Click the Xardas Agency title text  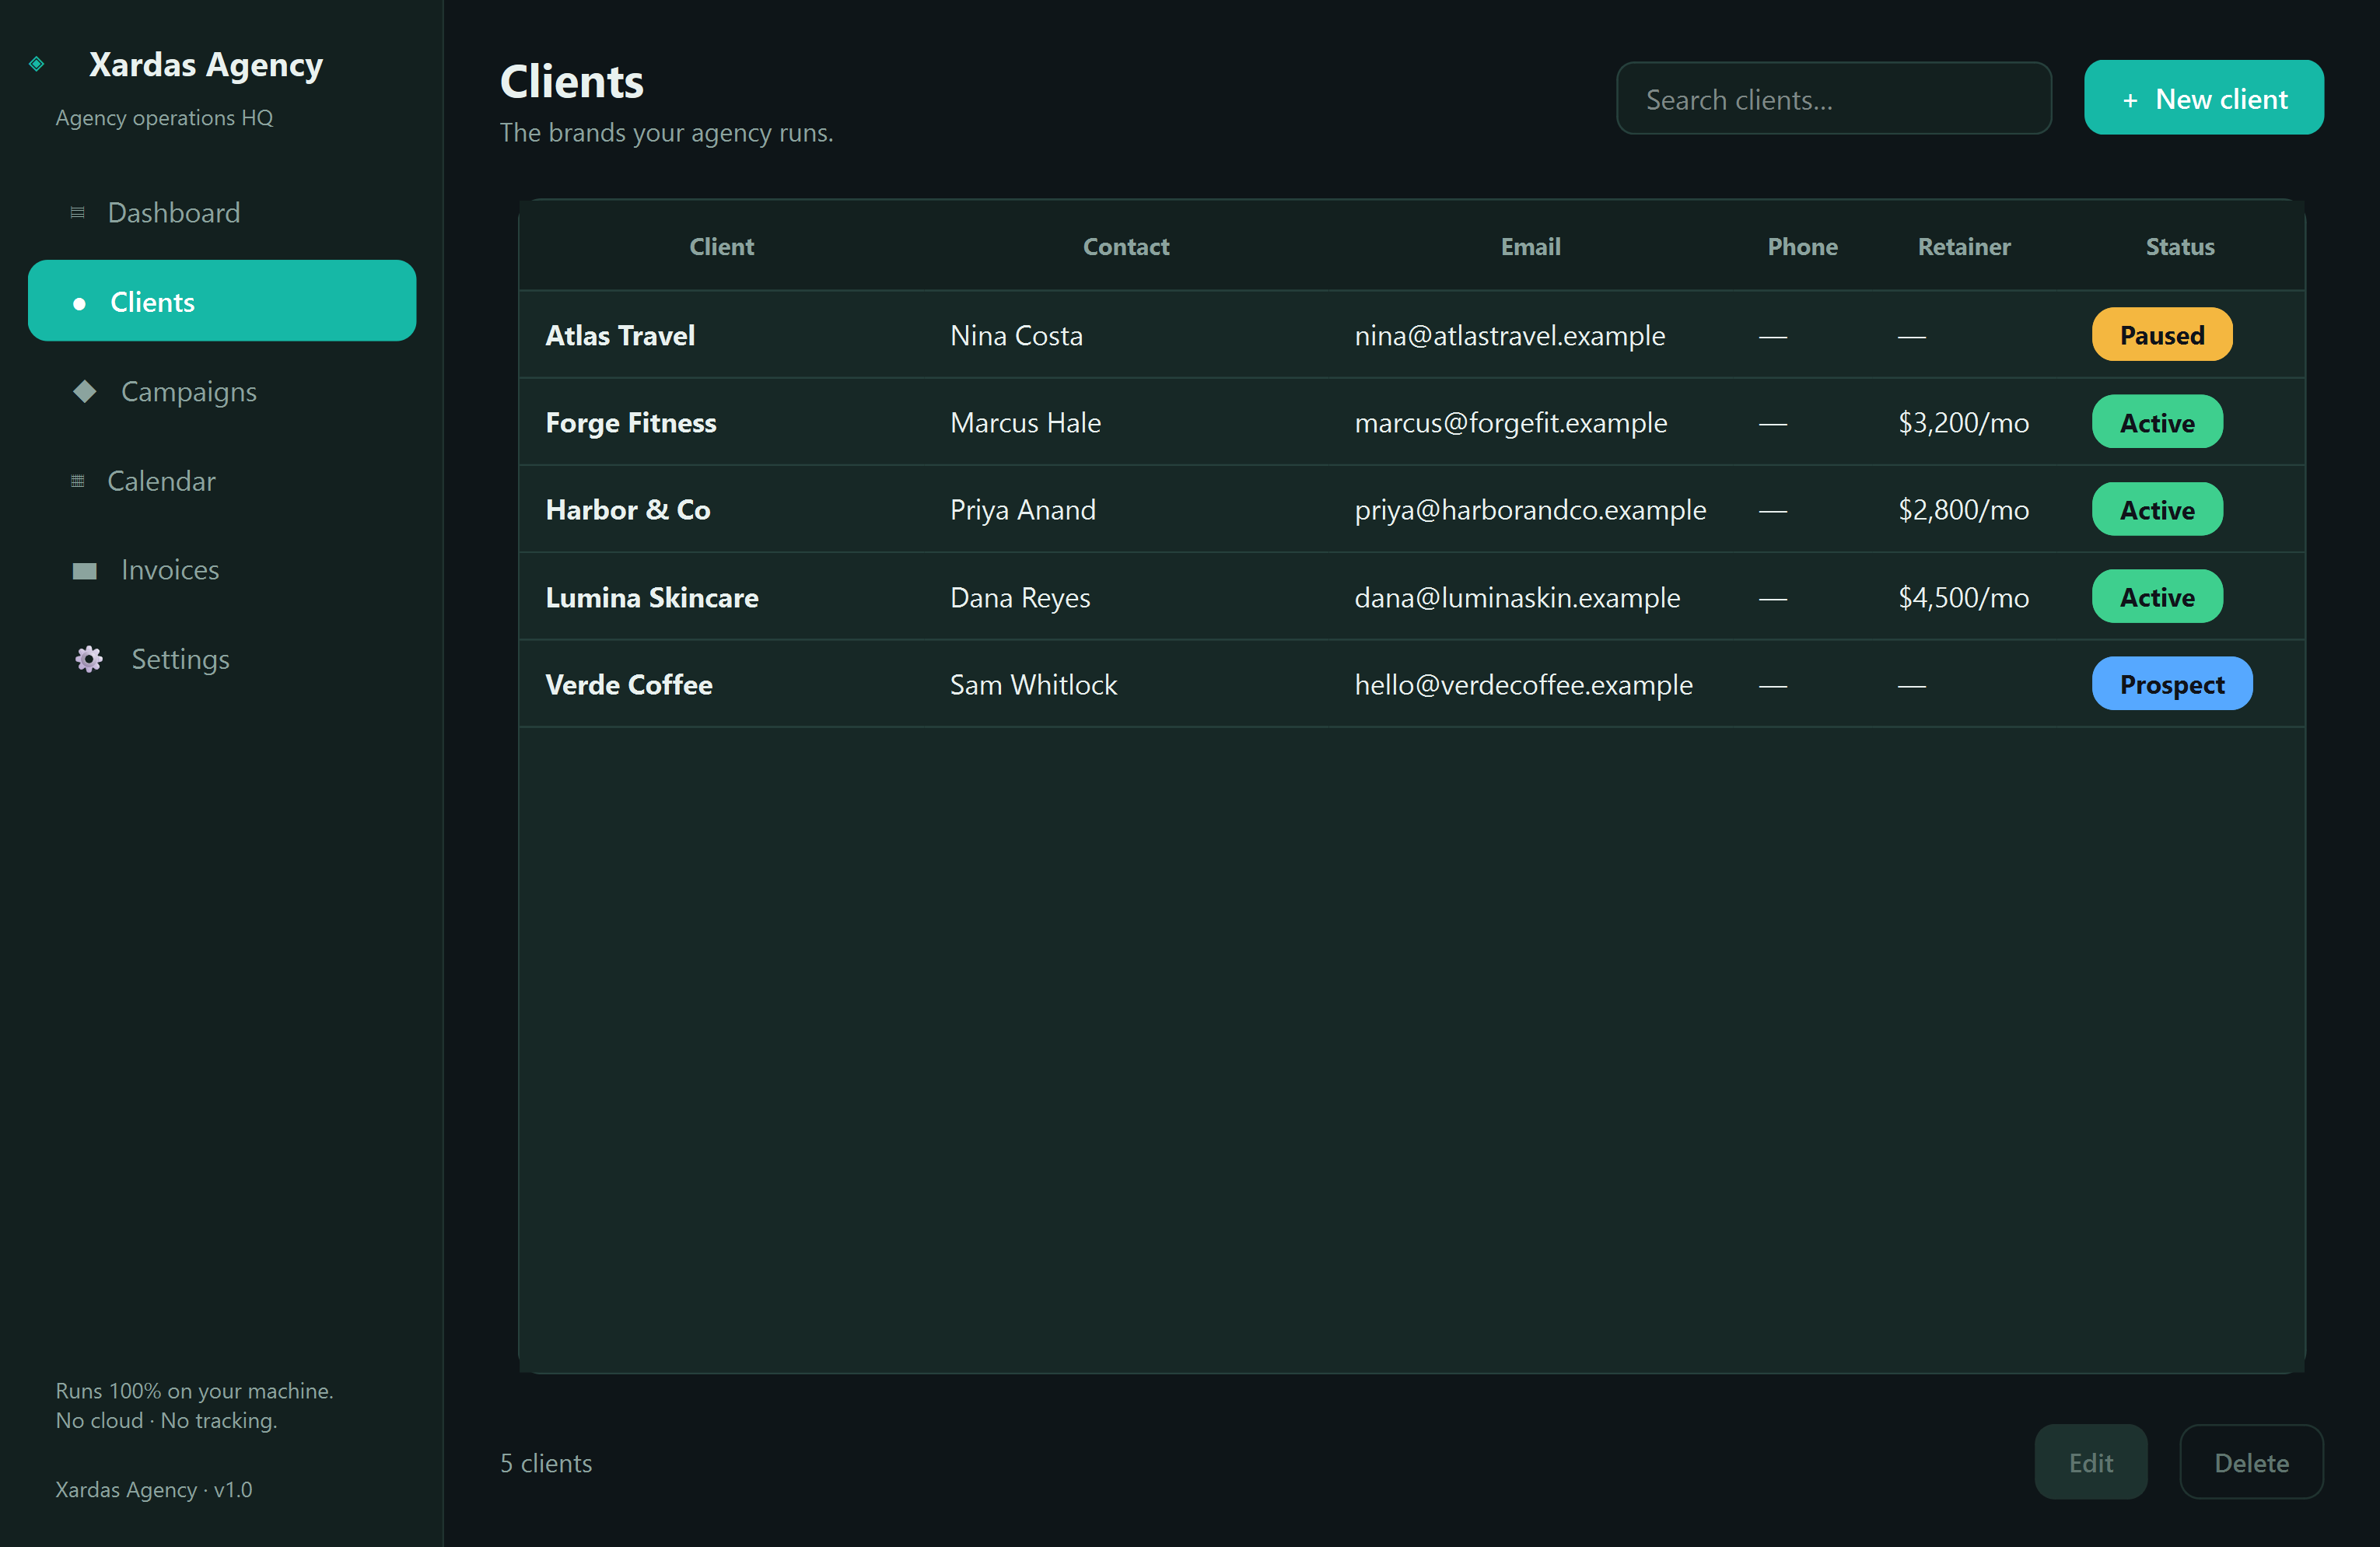tap(206, 65)
